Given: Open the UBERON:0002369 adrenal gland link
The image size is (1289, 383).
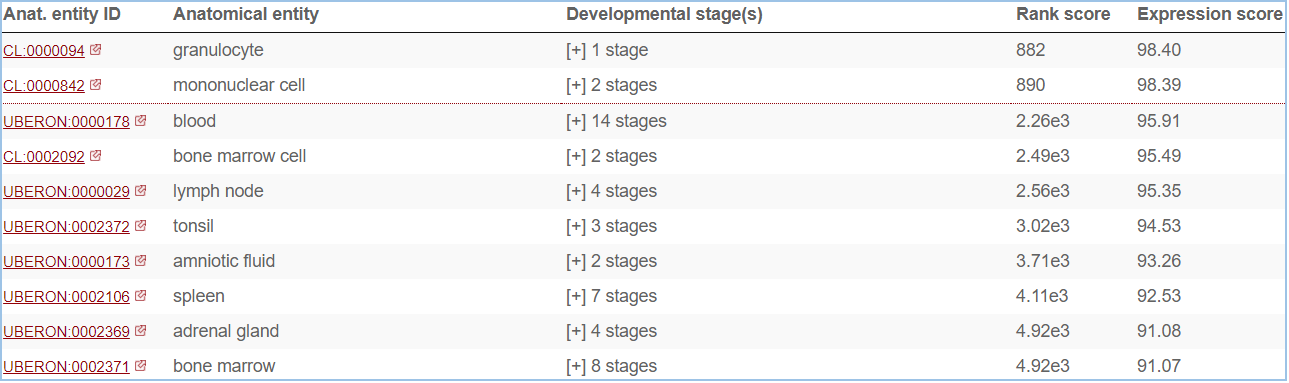Looking at the screenshot, I should [x=67, y=332].
